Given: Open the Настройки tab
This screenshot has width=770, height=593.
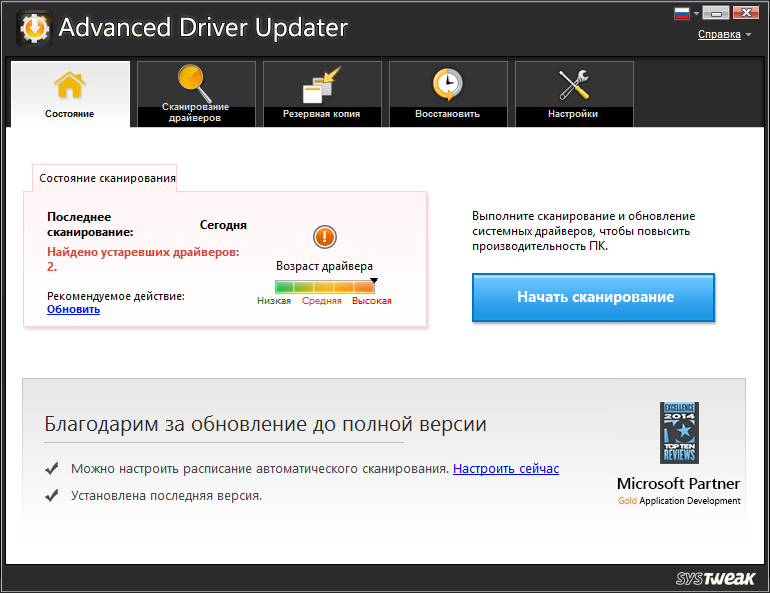Looking at the screenshot, I should point(574,94).
